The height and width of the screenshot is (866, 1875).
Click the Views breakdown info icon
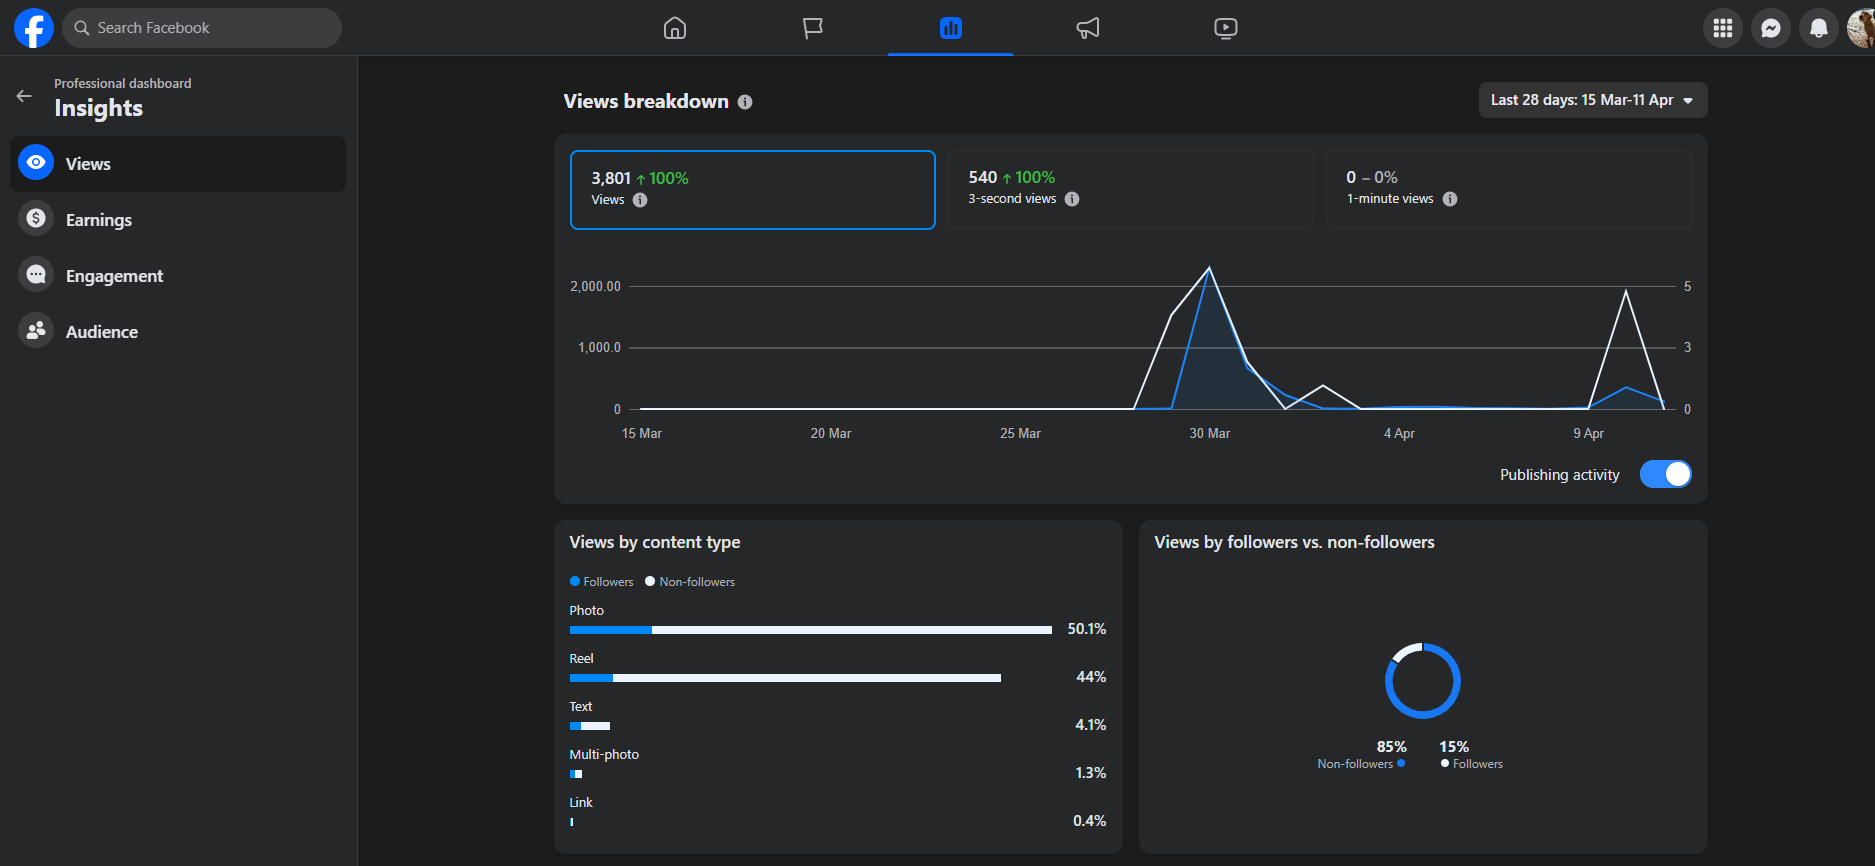(x=745, y=102)
